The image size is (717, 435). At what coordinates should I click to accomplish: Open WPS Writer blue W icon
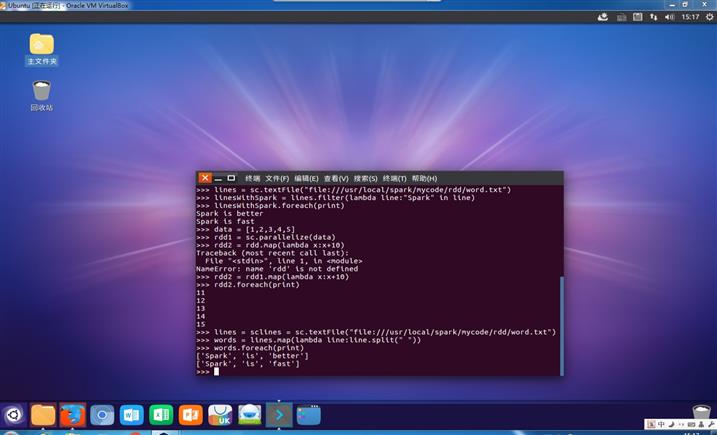tap(132, 415)
